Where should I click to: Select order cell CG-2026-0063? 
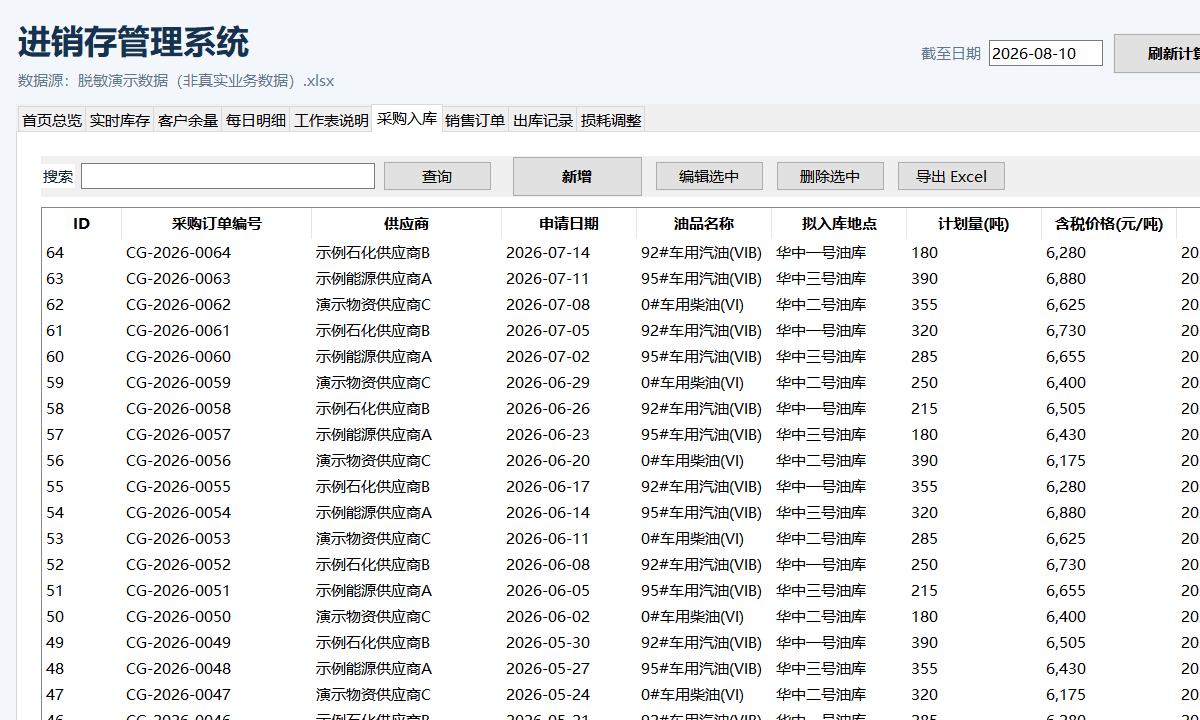pos(178,278)
